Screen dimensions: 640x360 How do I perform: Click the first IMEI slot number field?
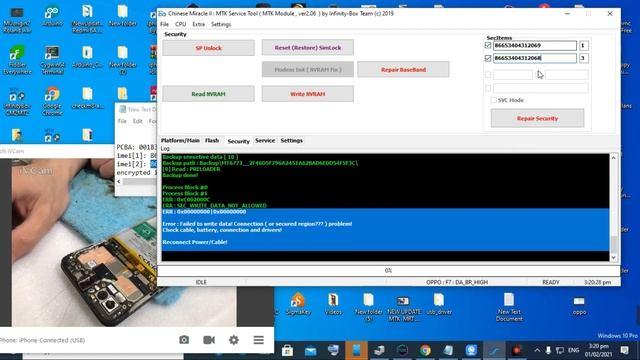583,45
